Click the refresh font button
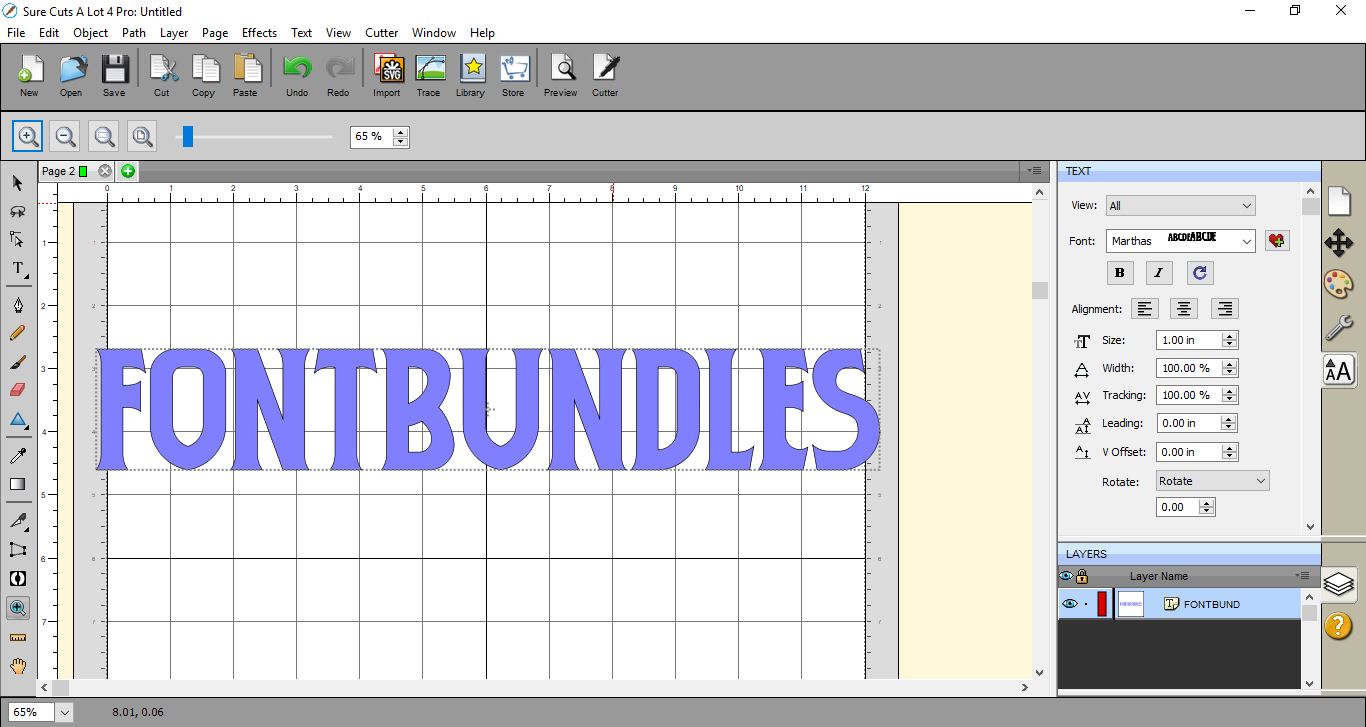 (1200, 273)
